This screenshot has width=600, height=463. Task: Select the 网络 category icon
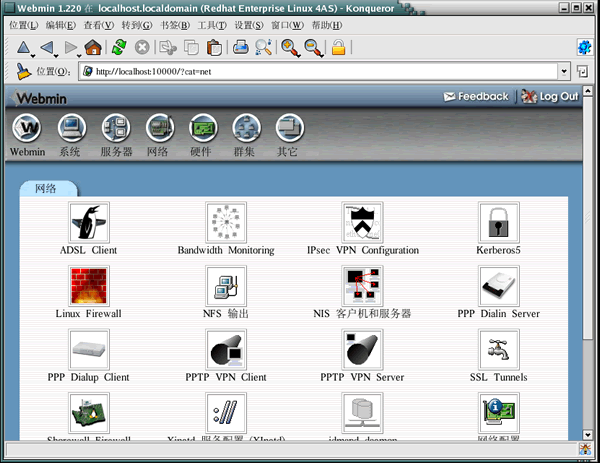tap(160, 128)
